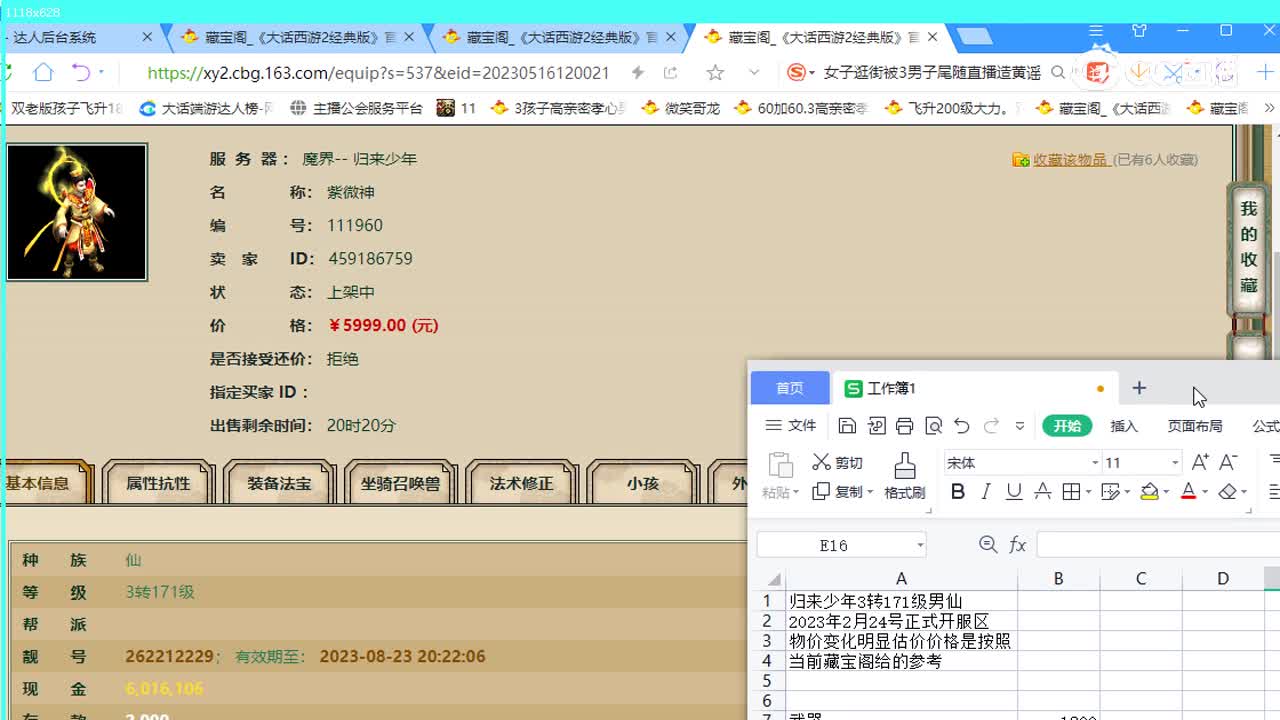Click the fx insert function icon

tap(1018, 545)
